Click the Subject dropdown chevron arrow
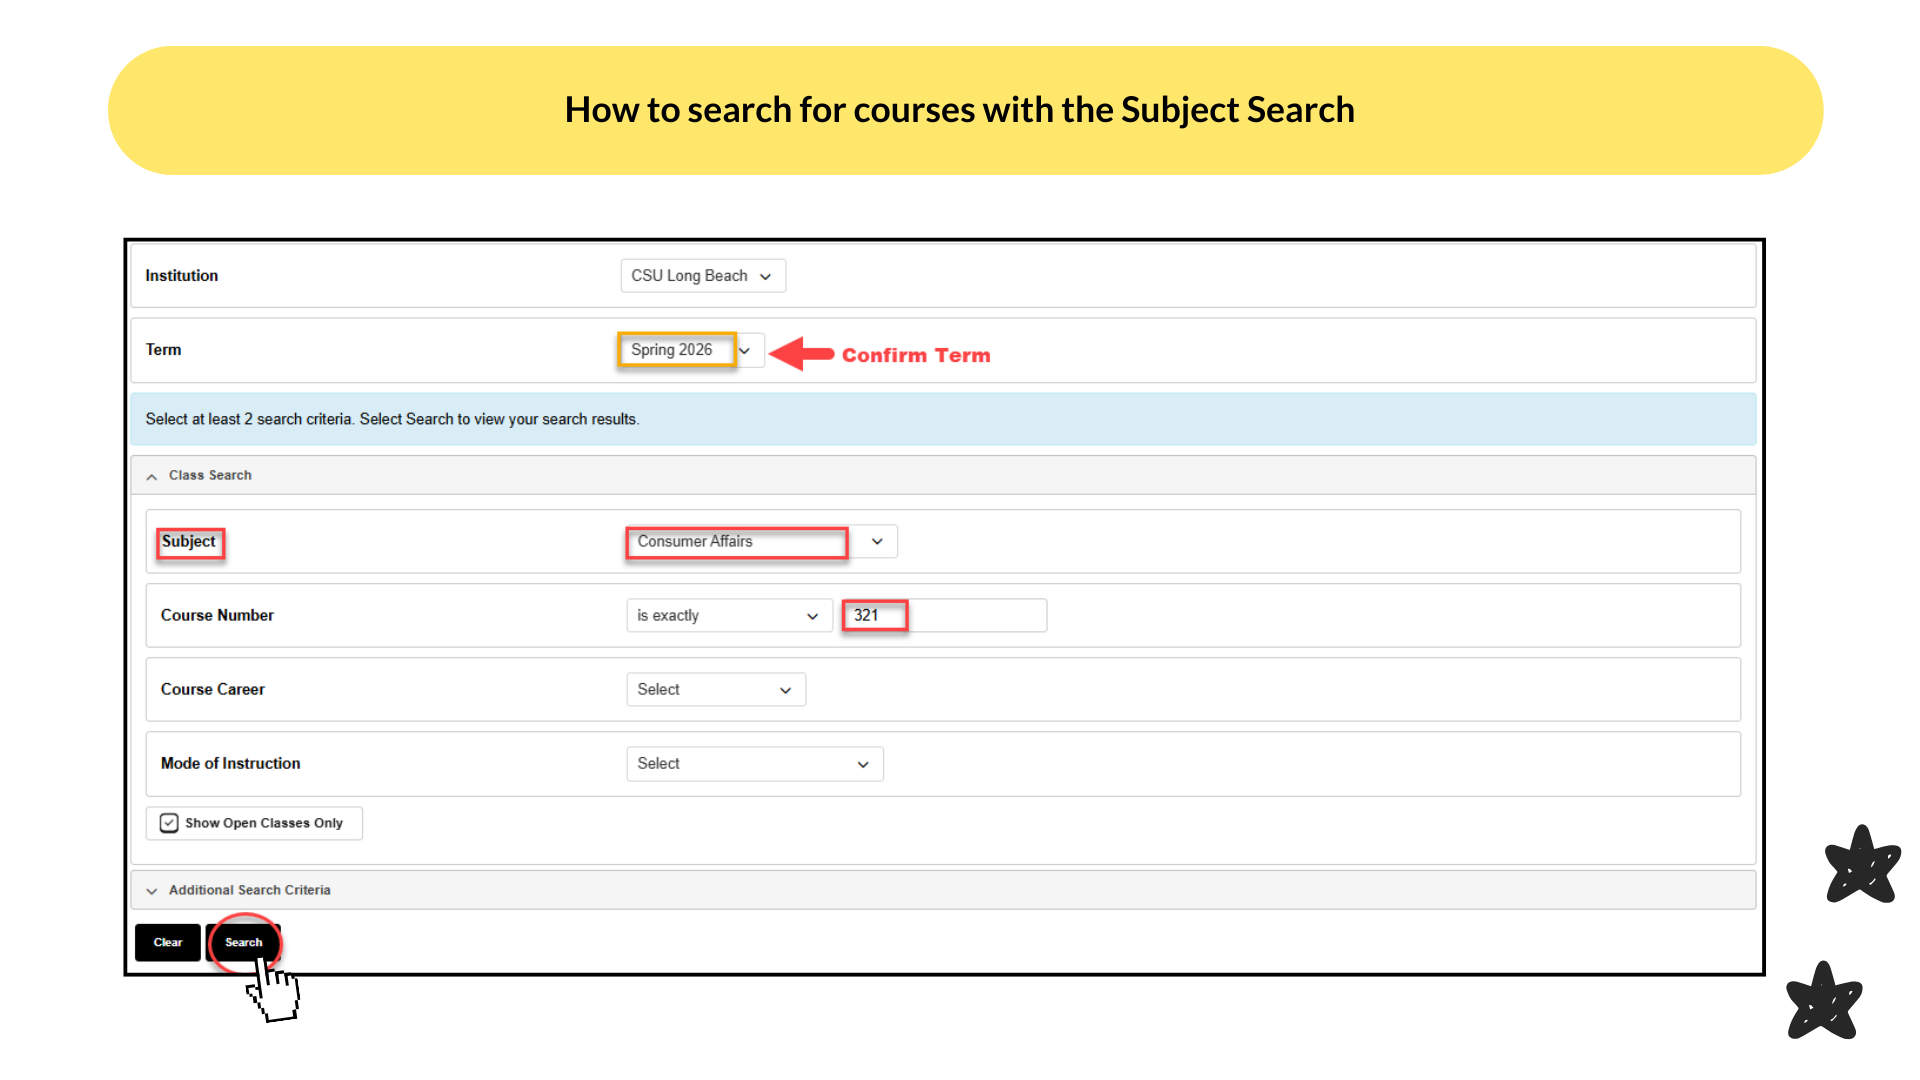 click(x=876, y=541)
